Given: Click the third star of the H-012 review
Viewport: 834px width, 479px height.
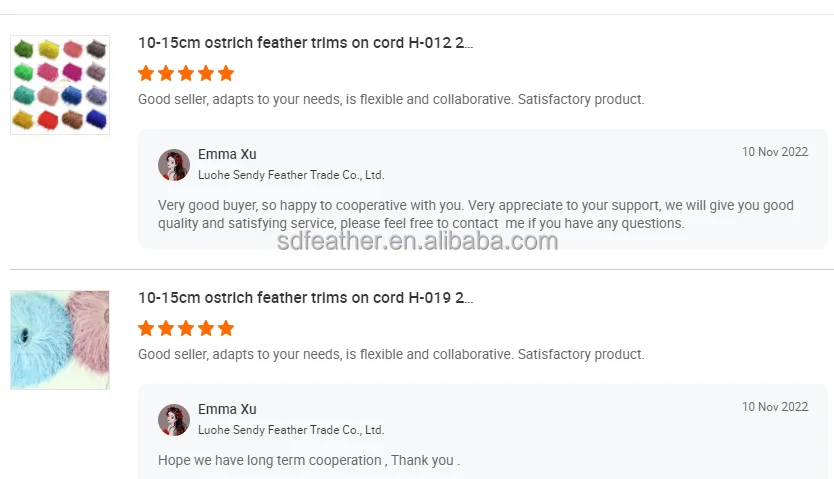Looking at the screenshot, I should [x=186, y=73].
